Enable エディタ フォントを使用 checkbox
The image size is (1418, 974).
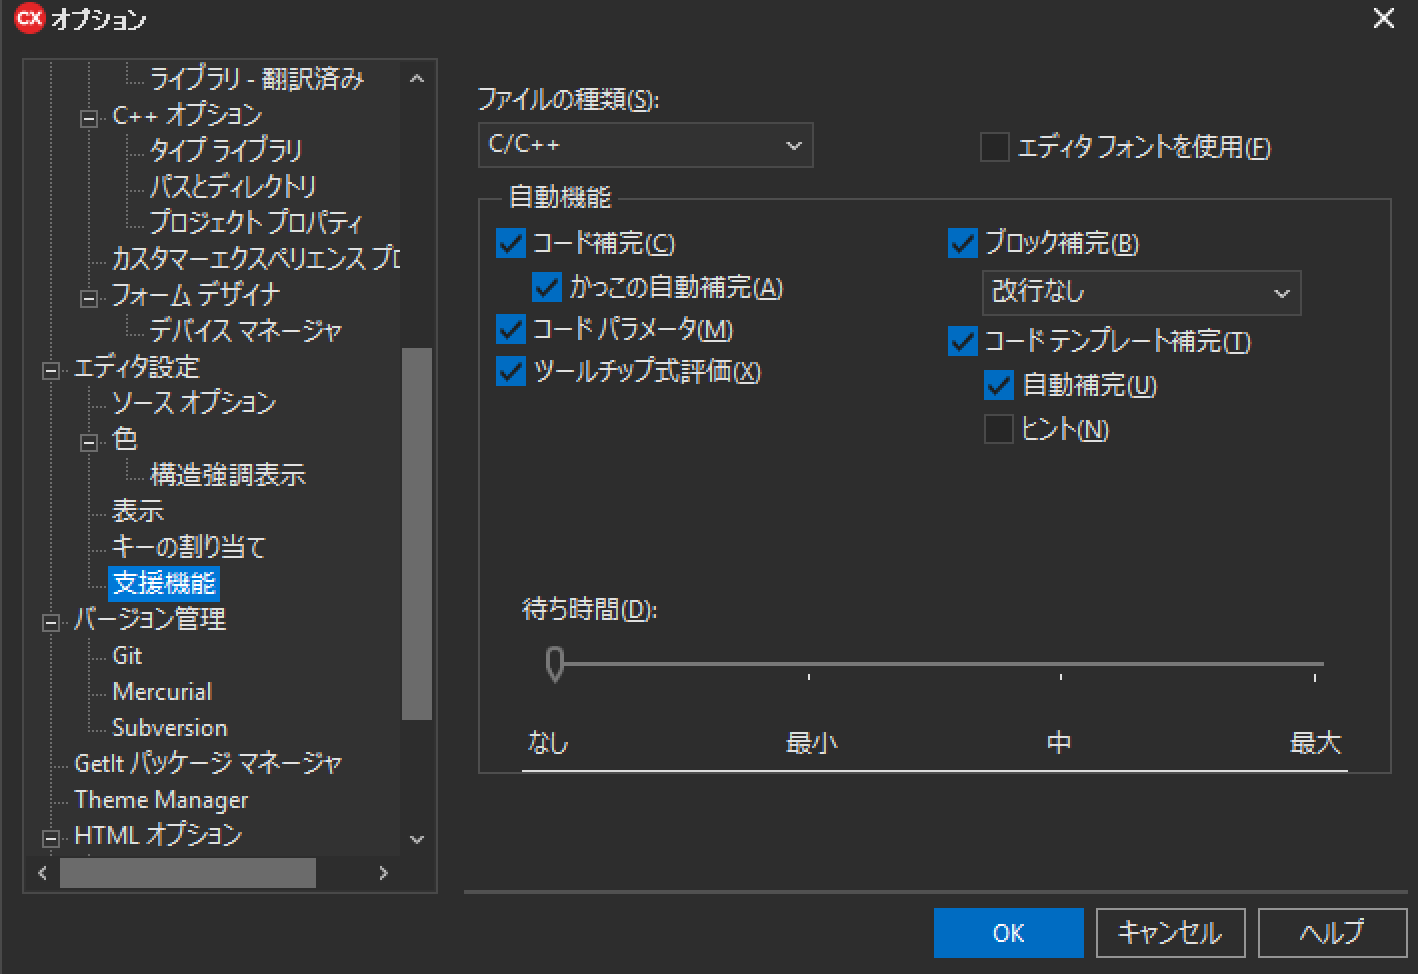coord(995,148)
